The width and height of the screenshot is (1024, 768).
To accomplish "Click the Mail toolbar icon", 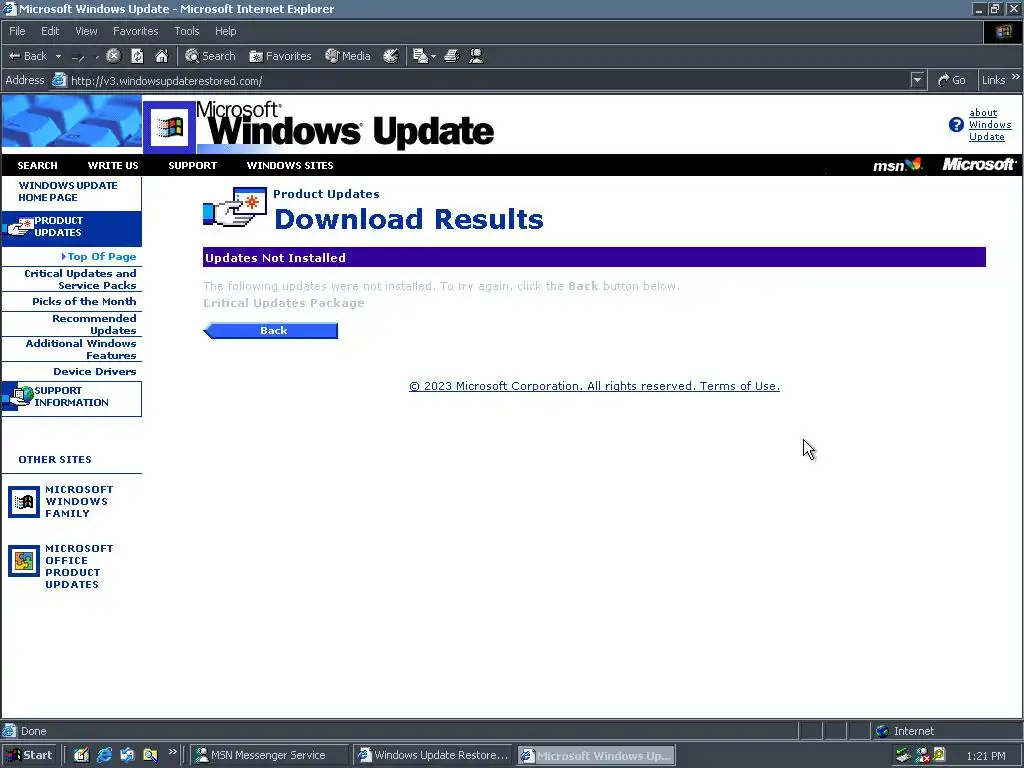I will tap(421, 56).
